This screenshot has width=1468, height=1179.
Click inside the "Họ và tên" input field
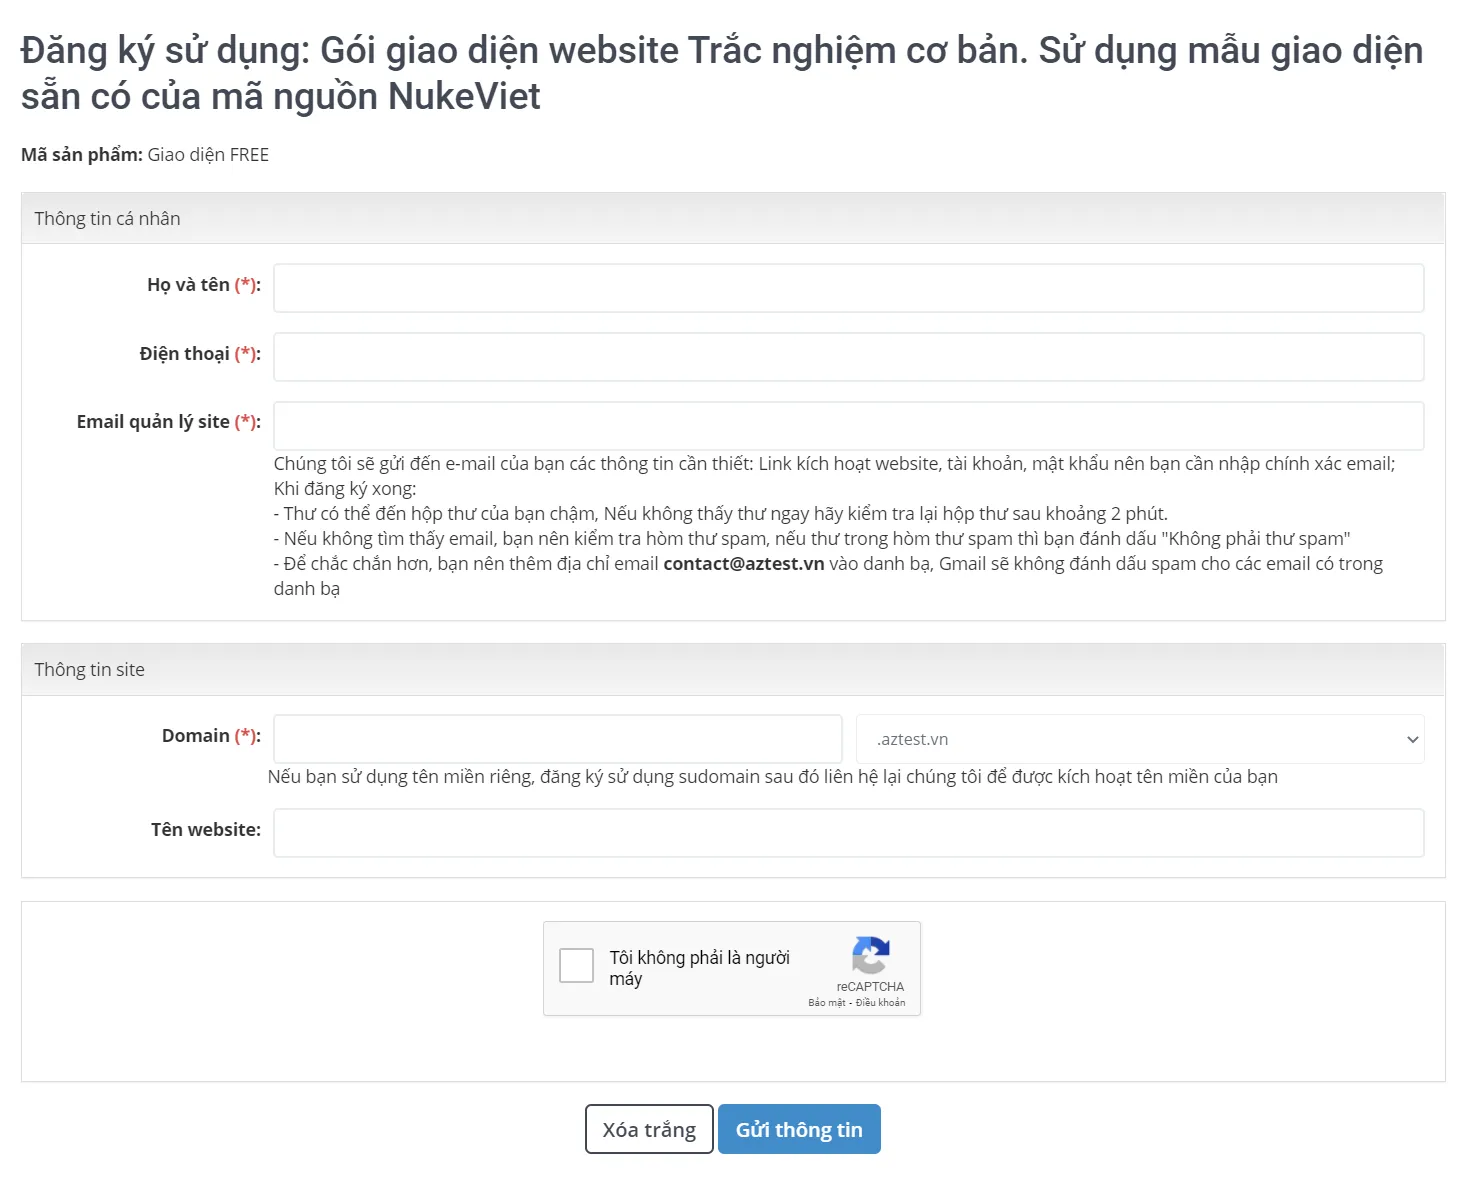click(848, 288)
